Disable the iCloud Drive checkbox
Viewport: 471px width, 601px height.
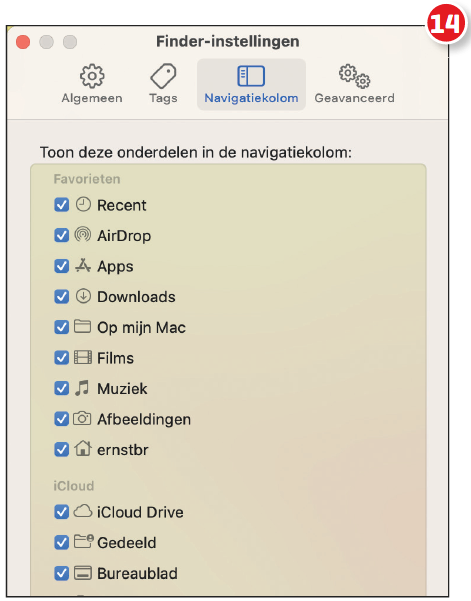tap(62, 512)
